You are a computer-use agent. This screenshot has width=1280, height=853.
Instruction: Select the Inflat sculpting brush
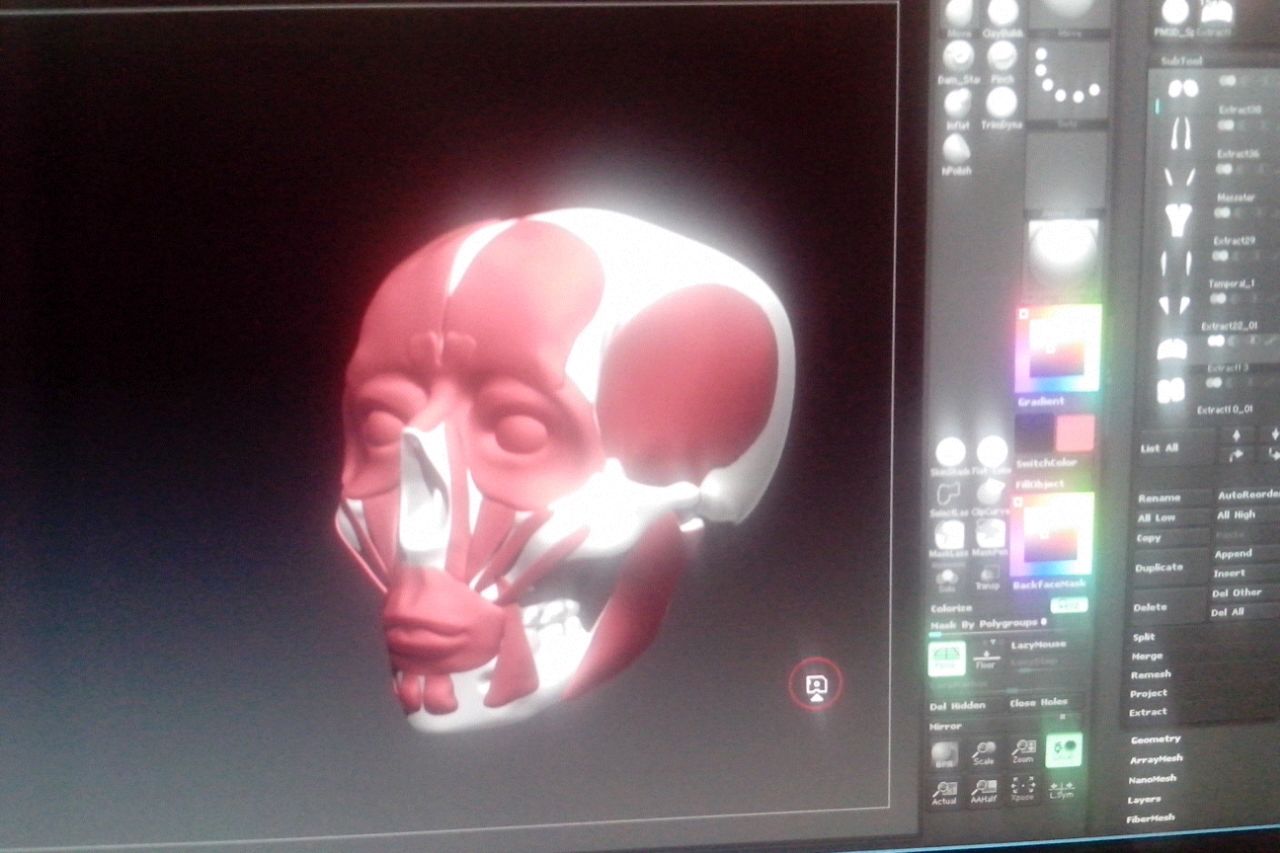(957, 104)
